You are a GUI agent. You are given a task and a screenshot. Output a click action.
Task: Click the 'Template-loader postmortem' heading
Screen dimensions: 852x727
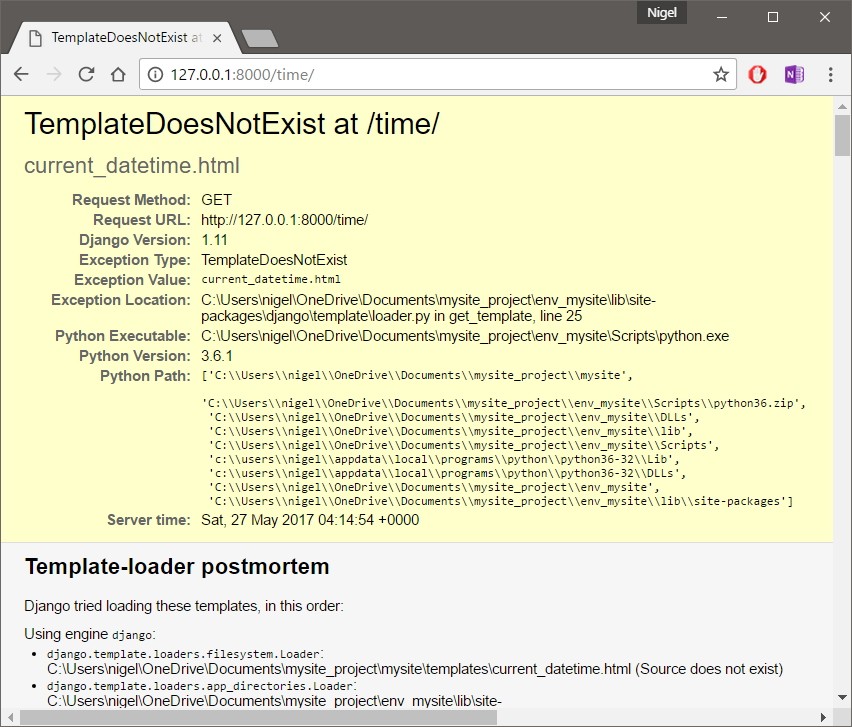click(177, 567)
